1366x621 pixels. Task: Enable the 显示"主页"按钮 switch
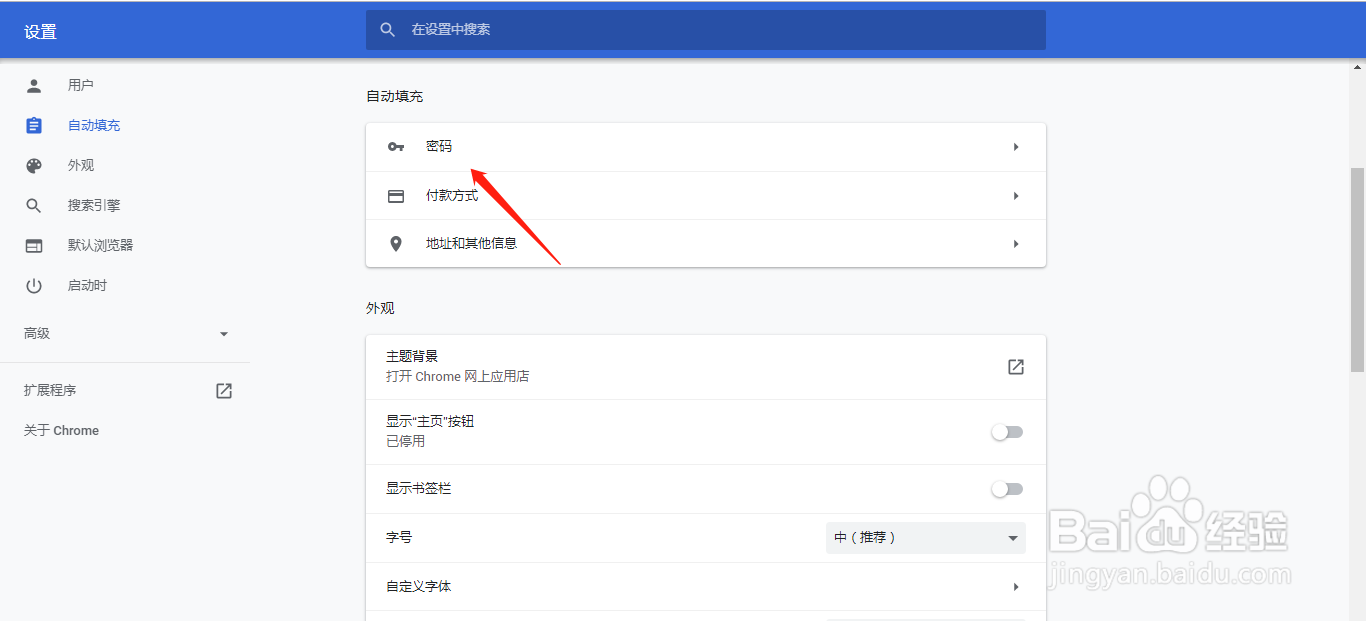tap(1007, 431)
